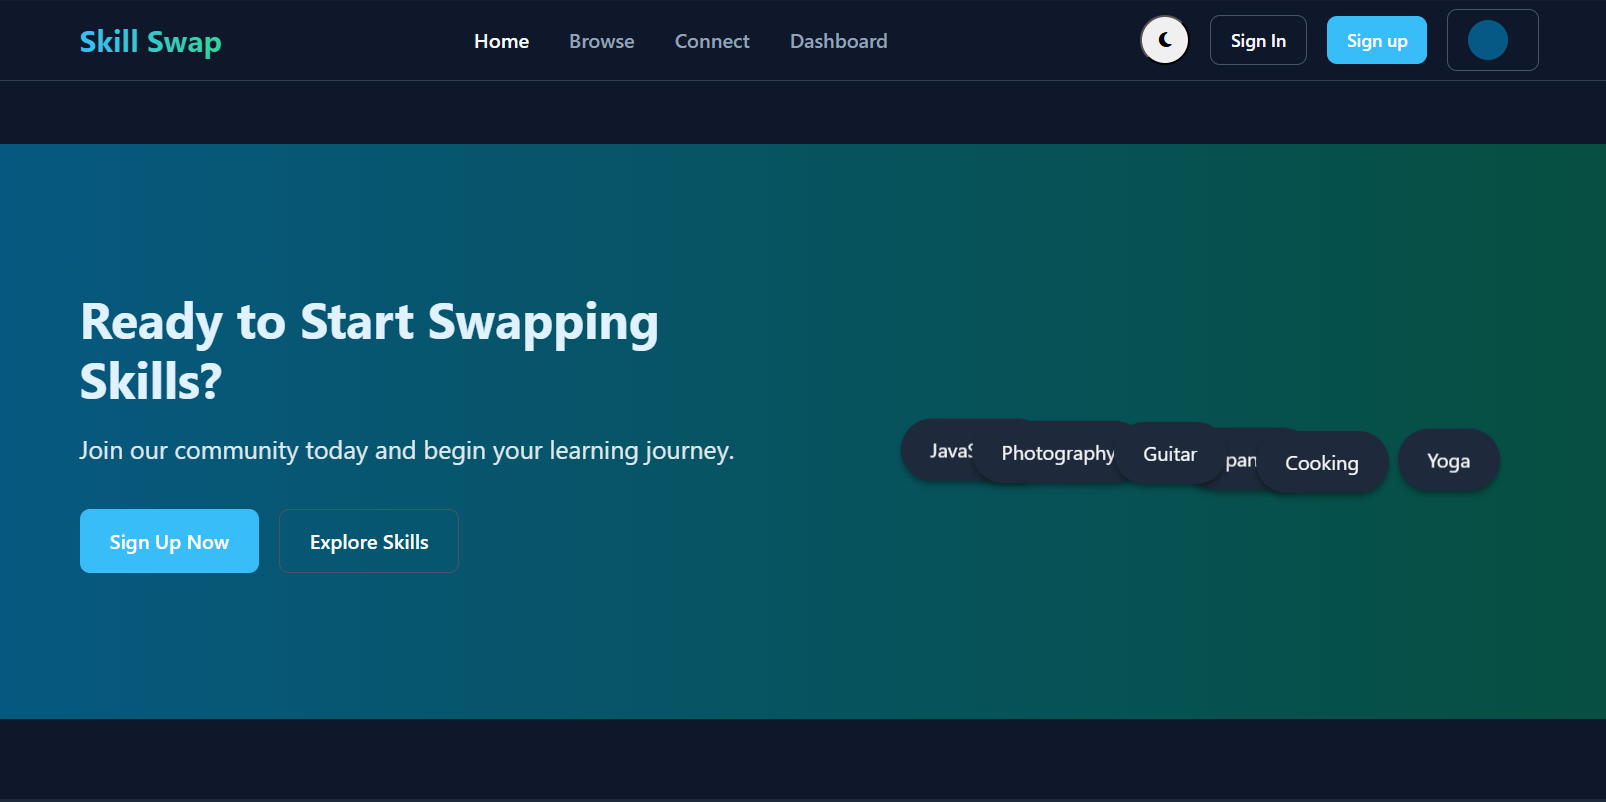The image size is (1606, 802).
Task: Click the Skill Swap logo
Action: [150, 42]
